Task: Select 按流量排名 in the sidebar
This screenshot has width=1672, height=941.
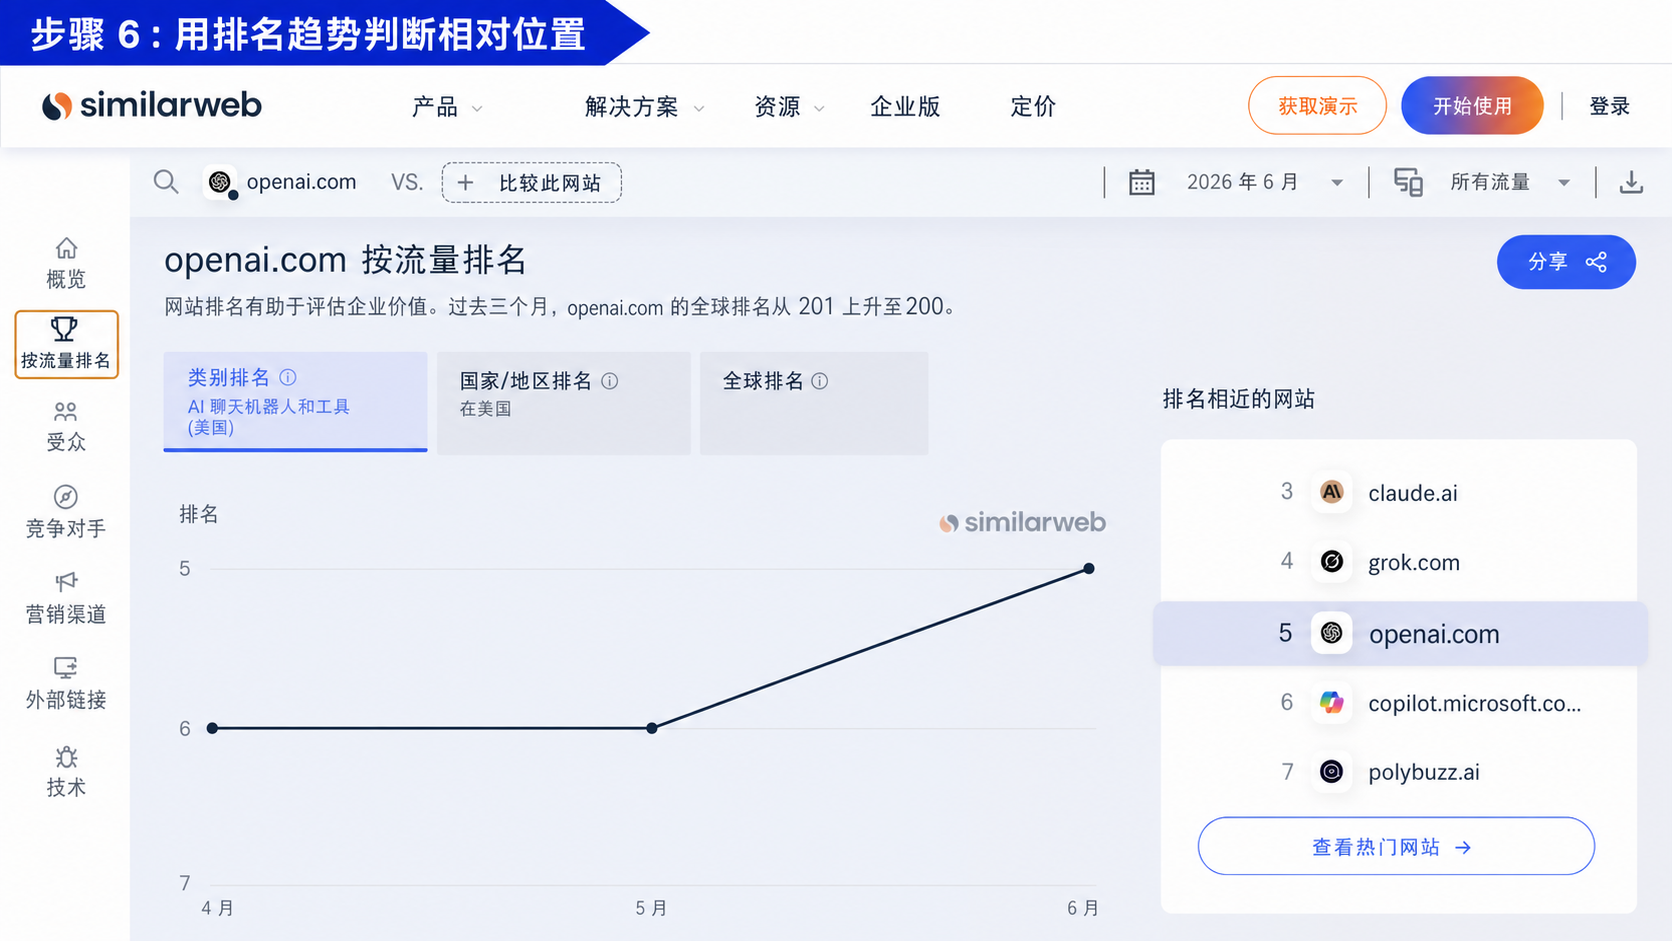Action: pyautogui.click(x=66, y=344)
